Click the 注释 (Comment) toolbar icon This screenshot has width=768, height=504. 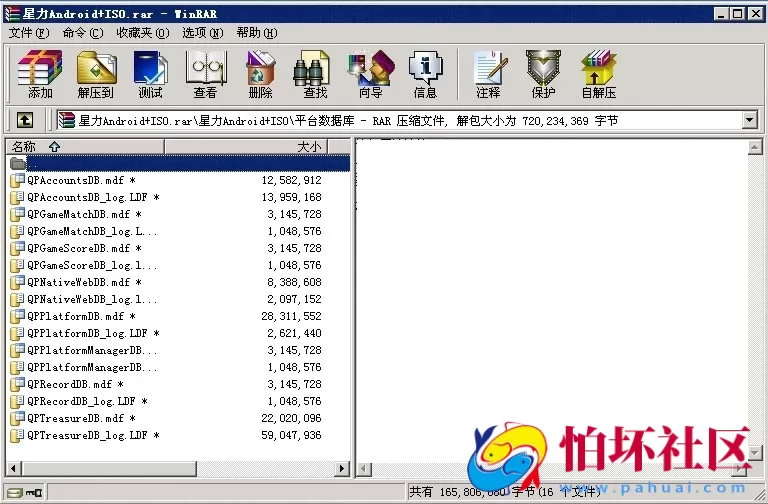(x=488, y=73)
